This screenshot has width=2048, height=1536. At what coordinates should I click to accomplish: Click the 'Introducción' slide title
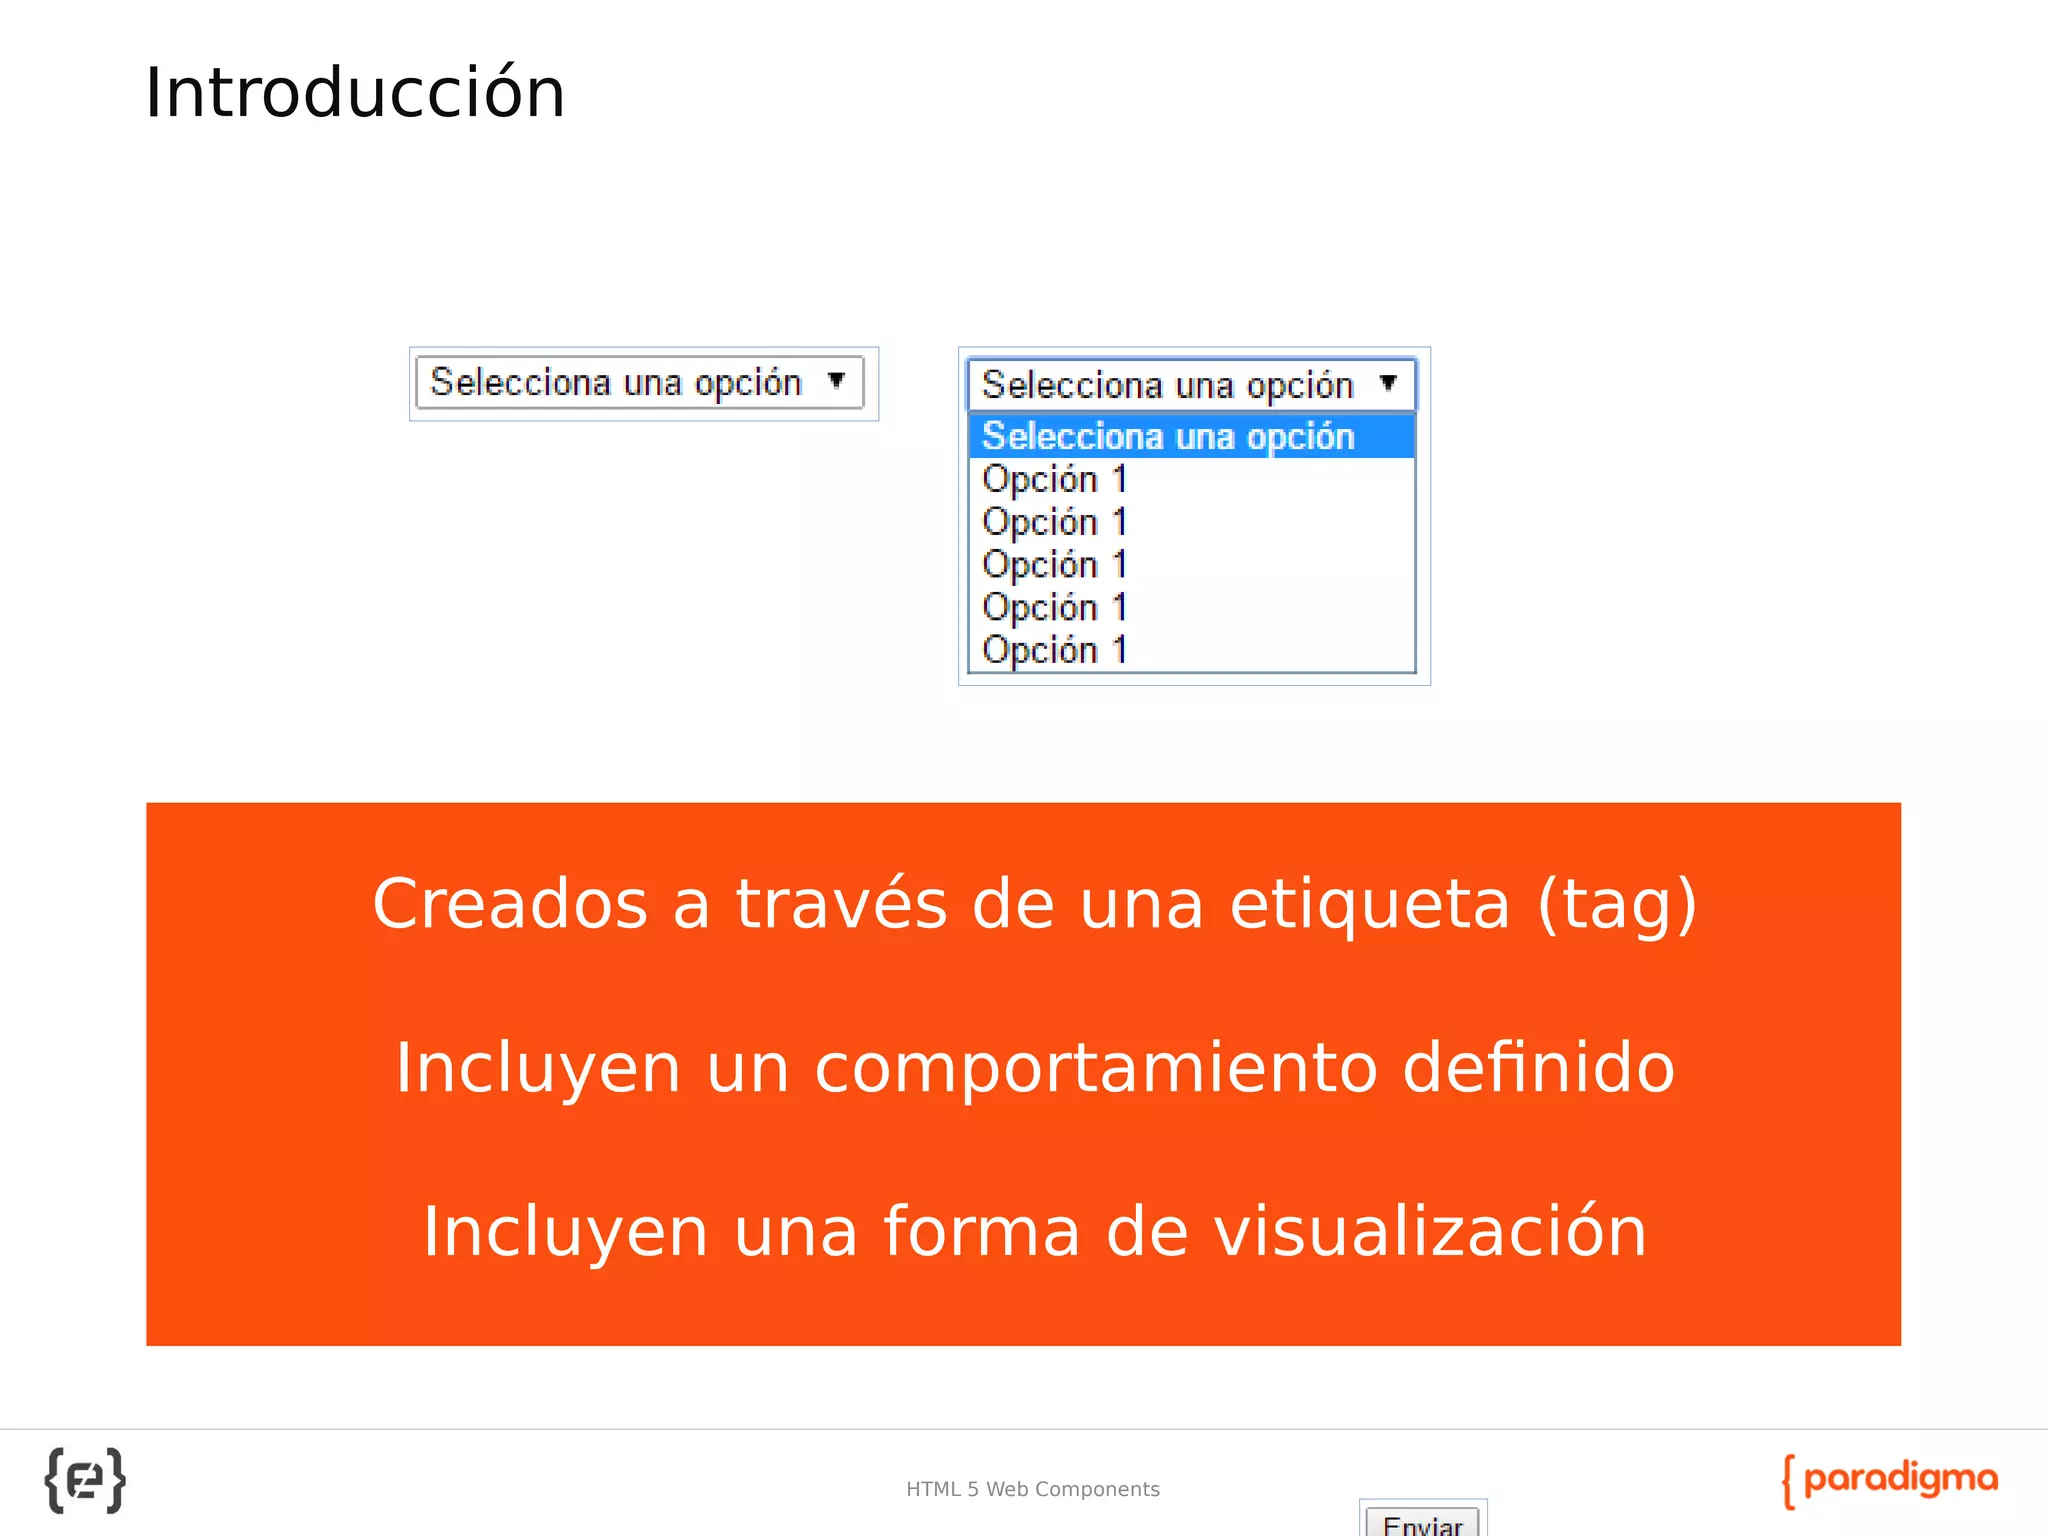tap(355, 93)
